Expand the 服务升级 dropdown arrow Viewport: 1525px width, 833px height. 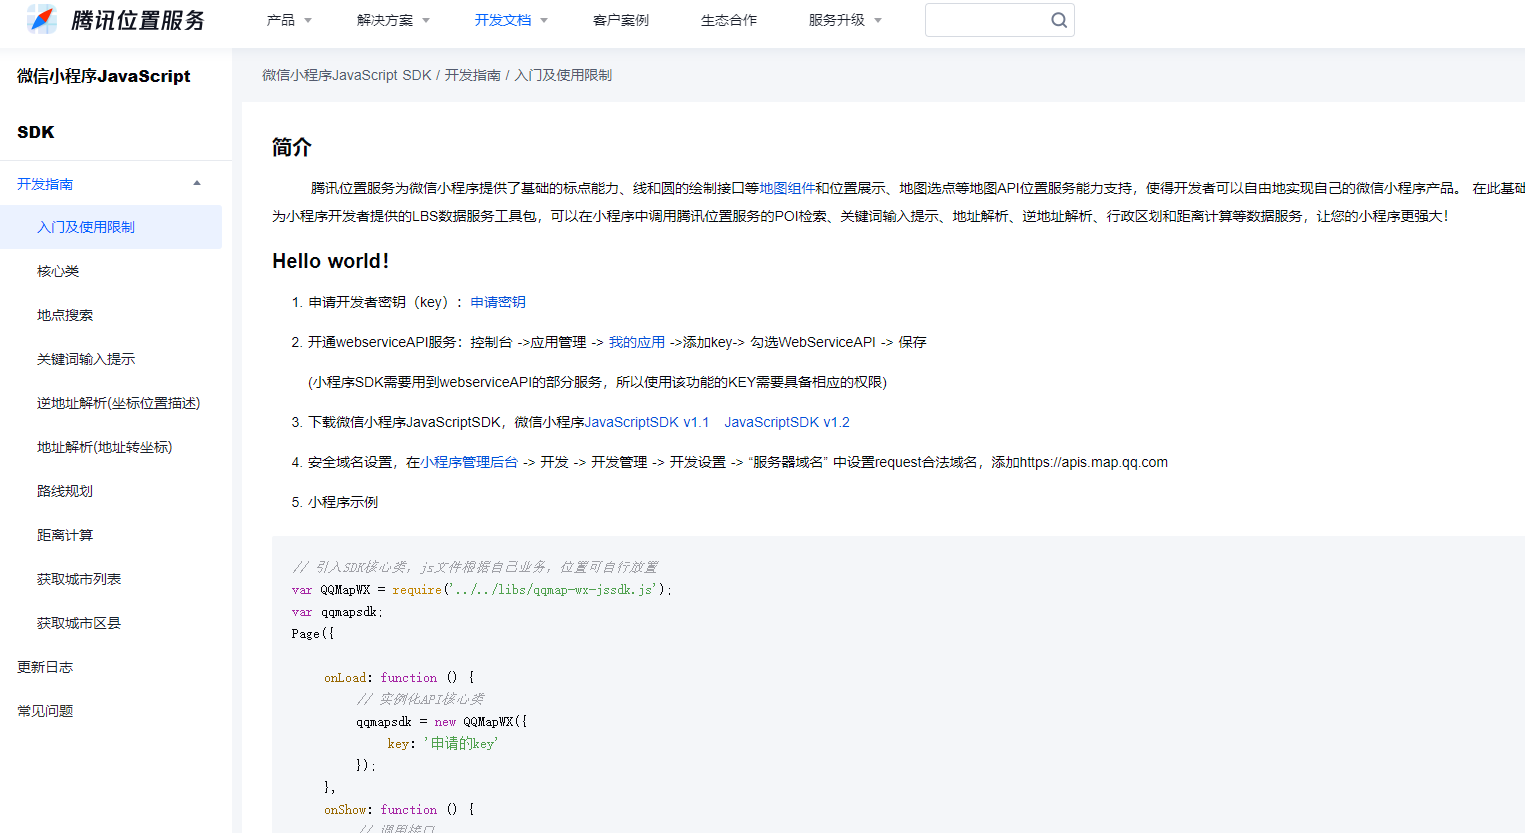tap(878, 20)
